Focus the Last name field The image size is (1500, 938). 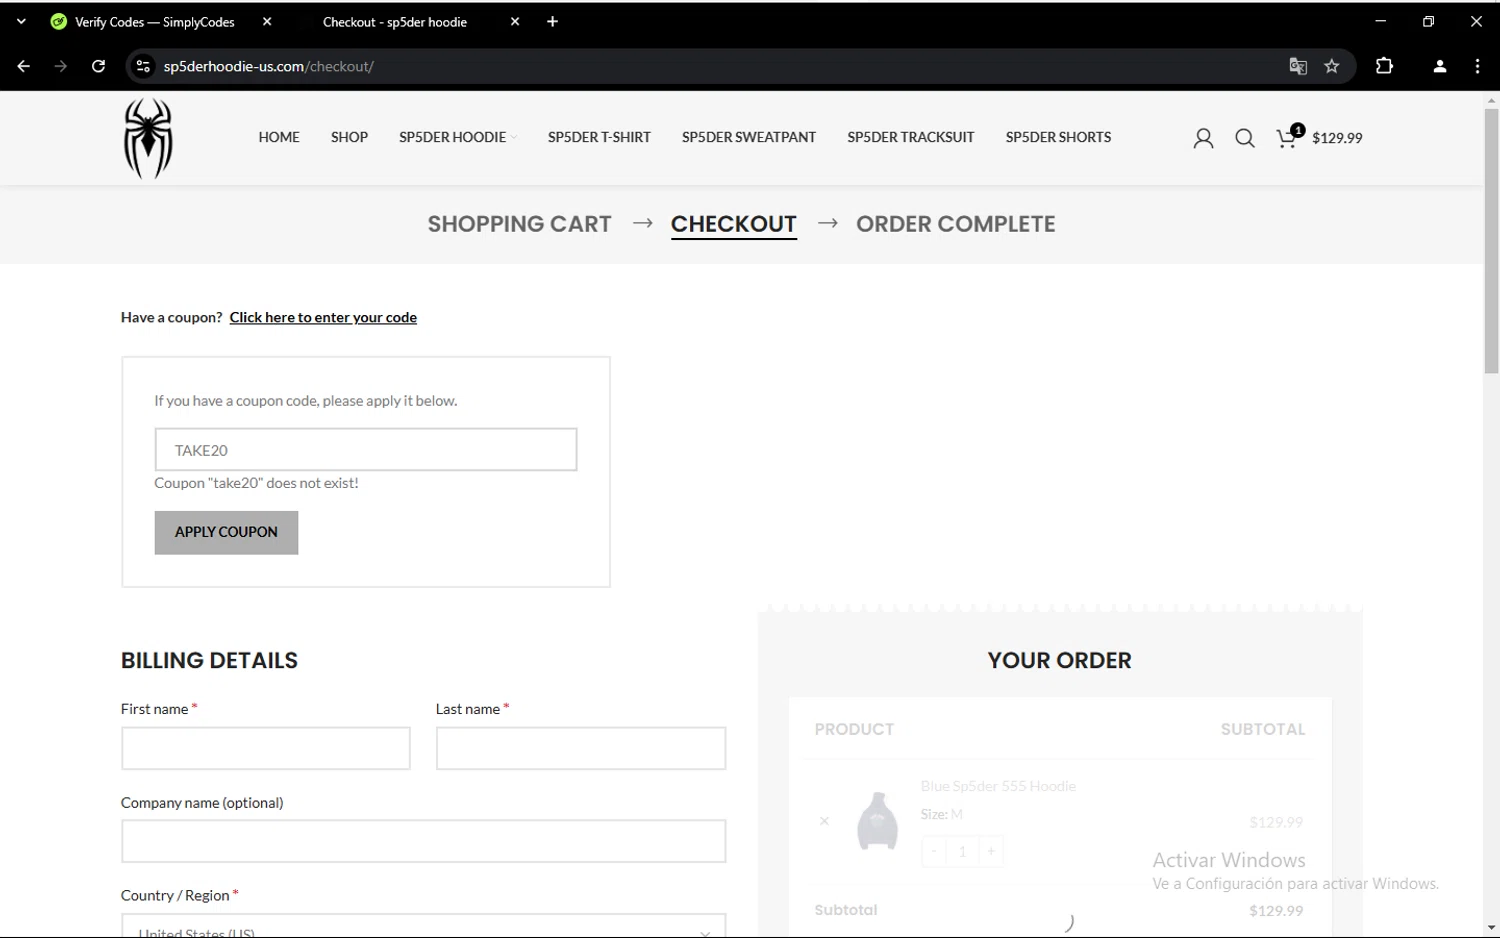click(581, 748)
